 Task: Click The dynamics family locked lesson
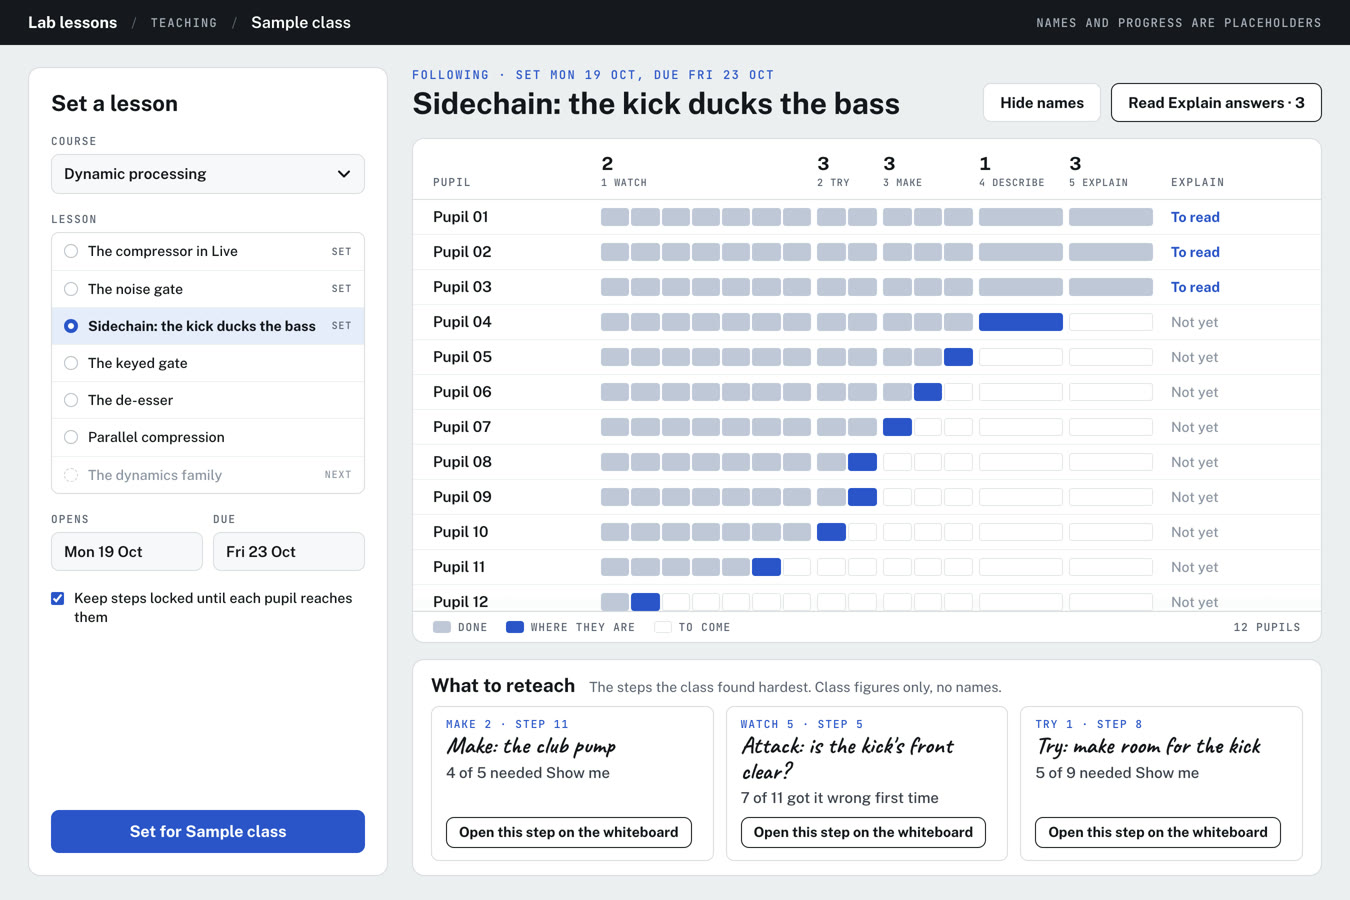pos(208,475)
